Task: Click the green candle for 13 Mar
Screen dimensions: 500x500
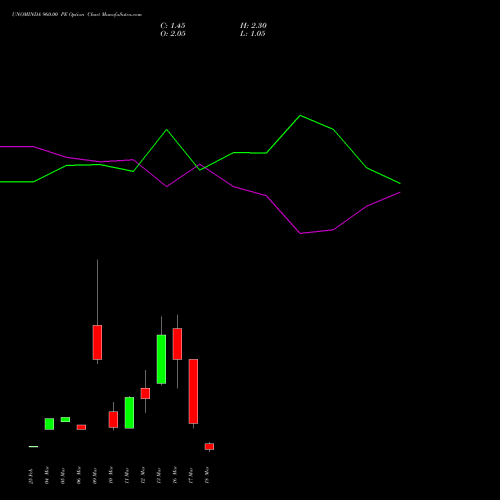Action: pos(161,359)
